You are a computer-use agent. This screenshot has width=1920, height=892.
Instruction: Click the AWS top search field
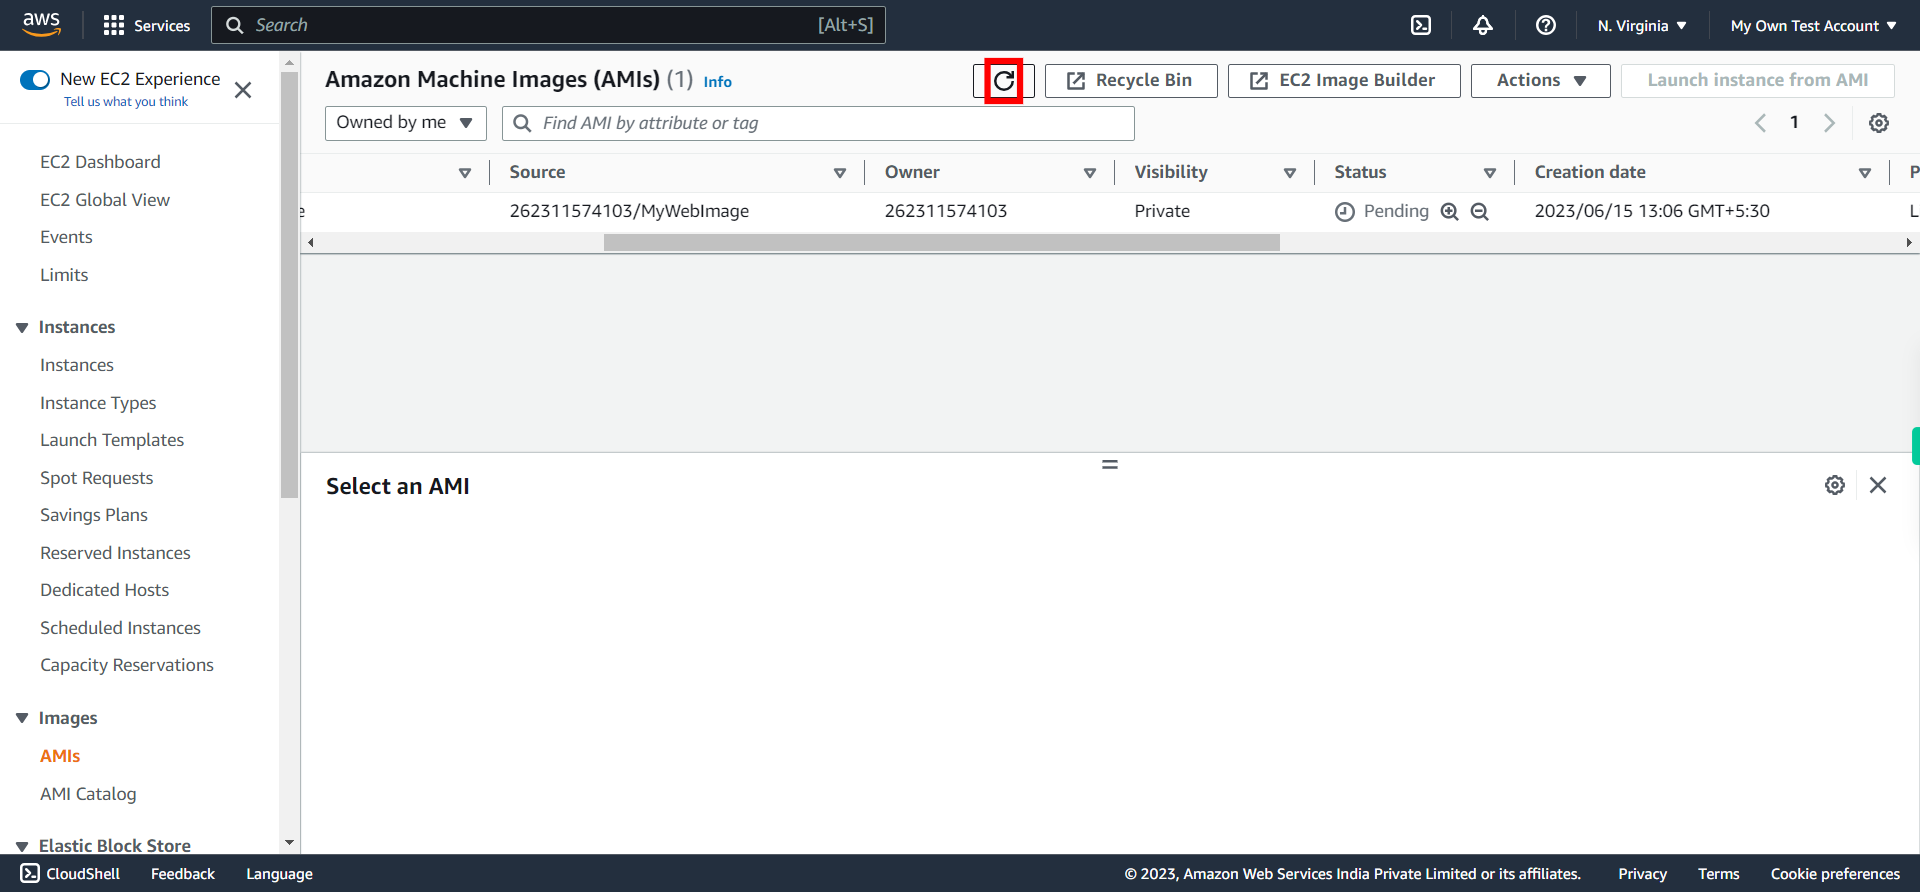pos(548,25)
